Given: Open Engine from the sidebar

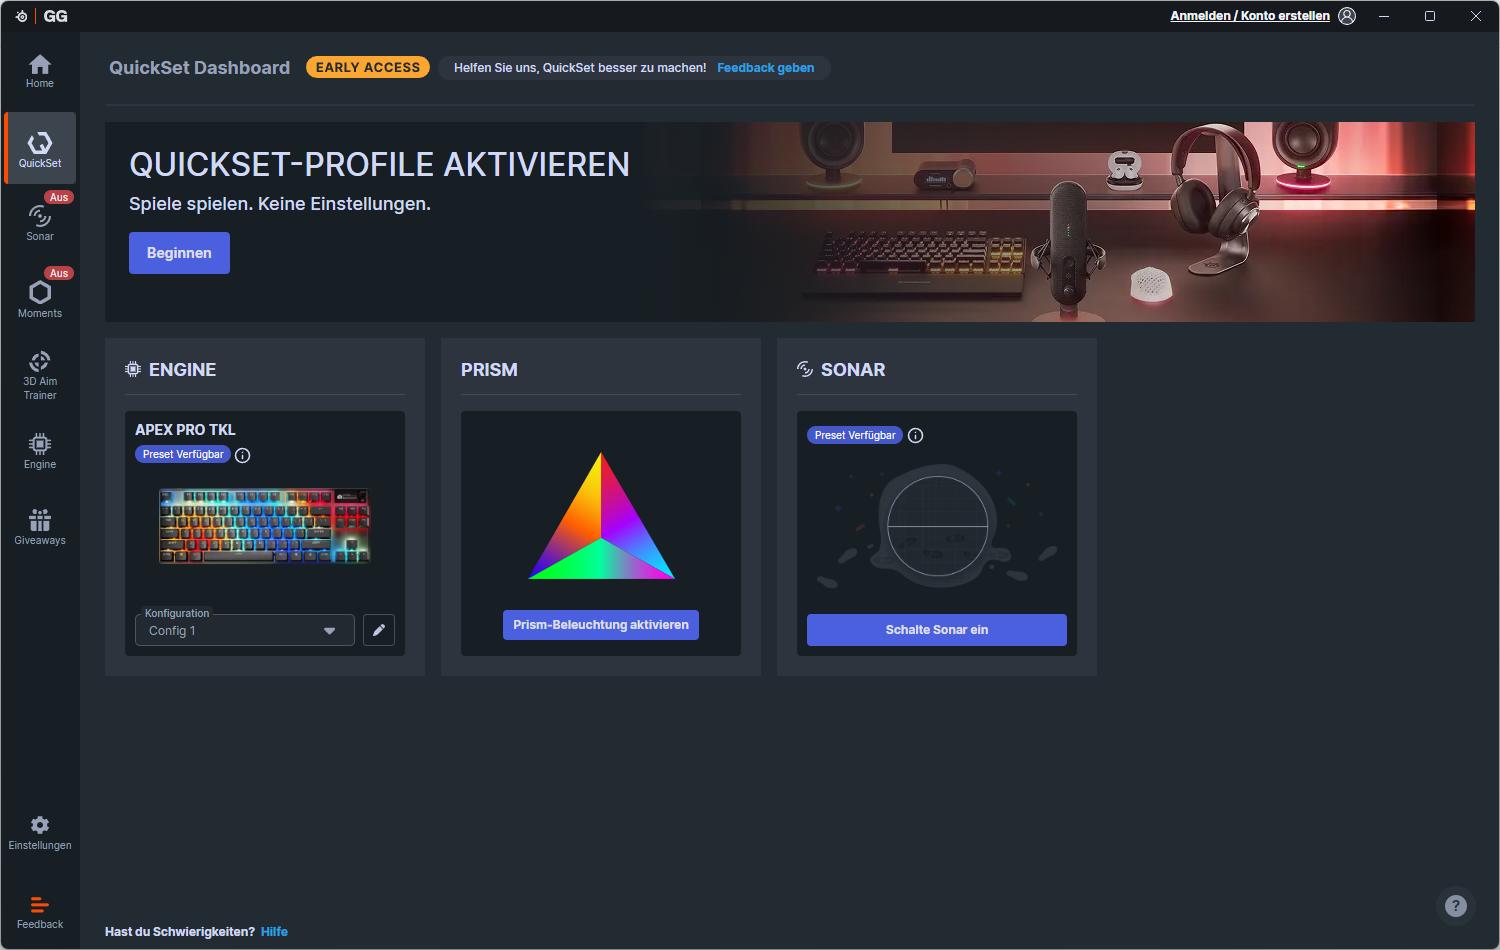Looking at the screenshot, I should point(40,450).
